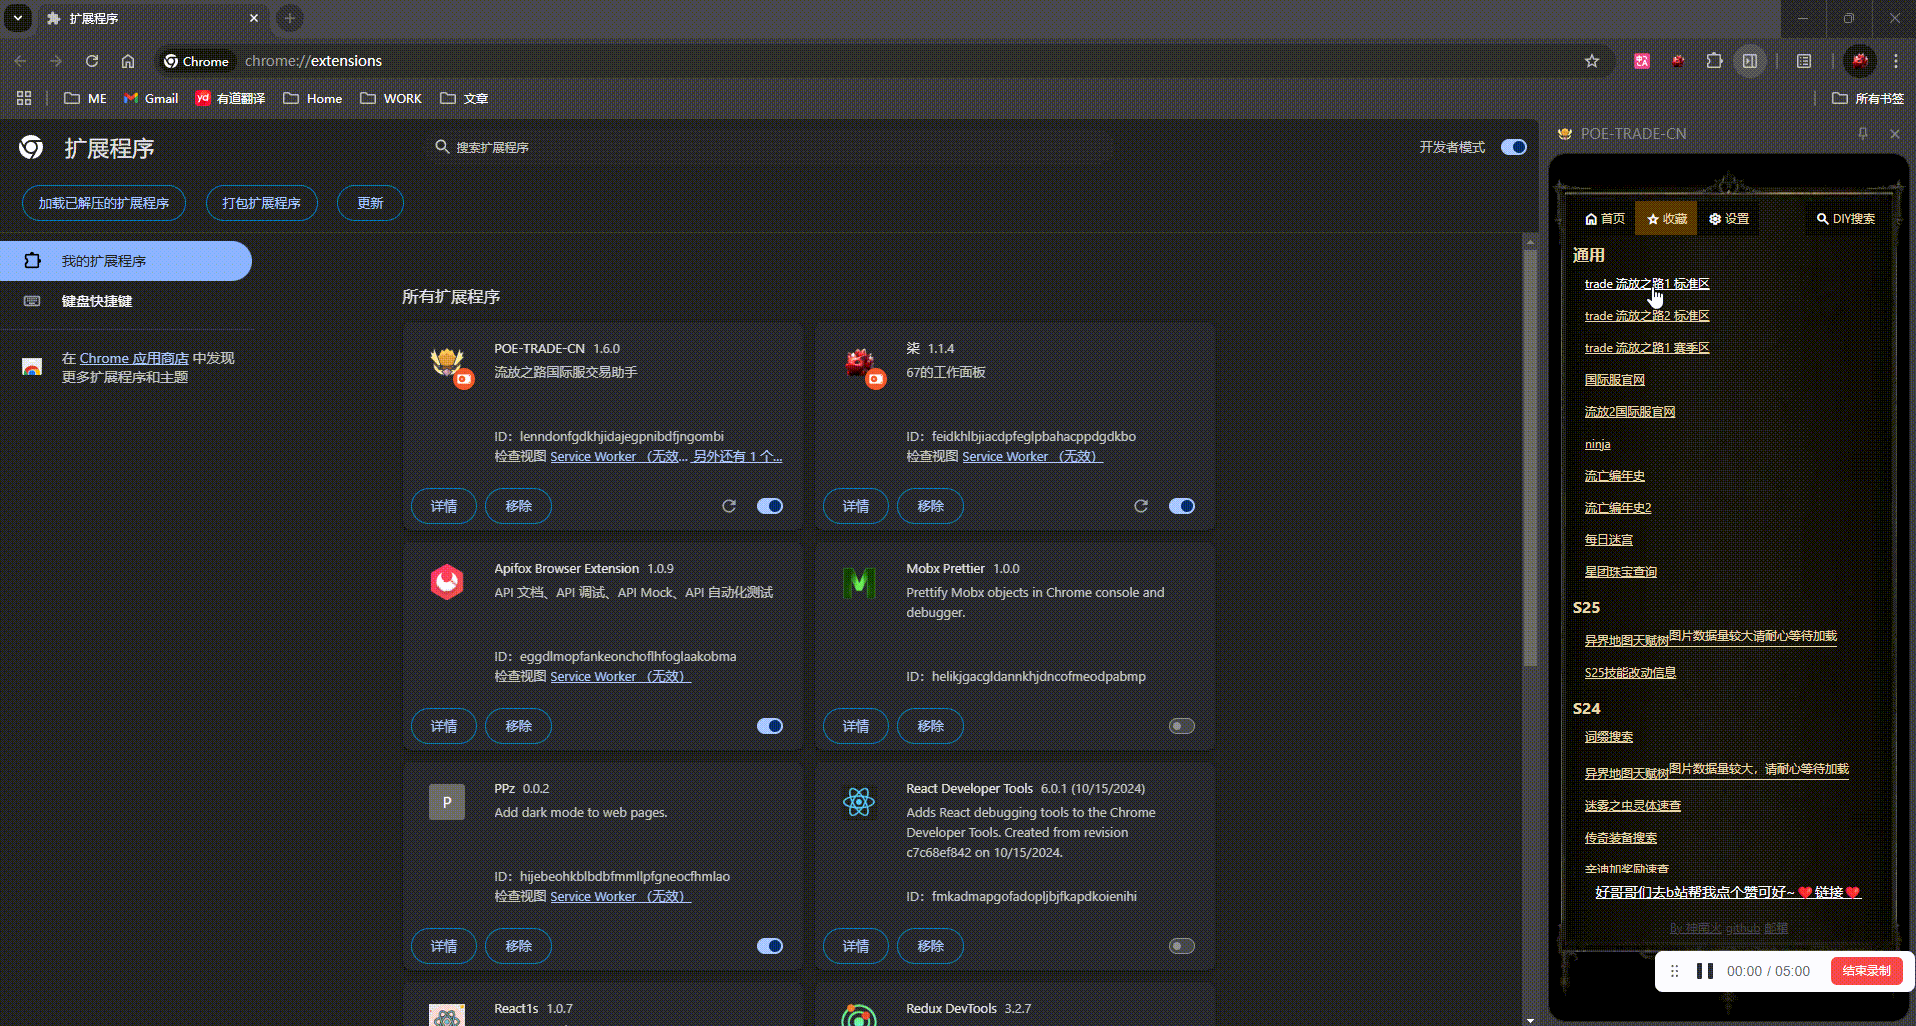
Task: Disable the PPz extension
Action: pos(770,946)
